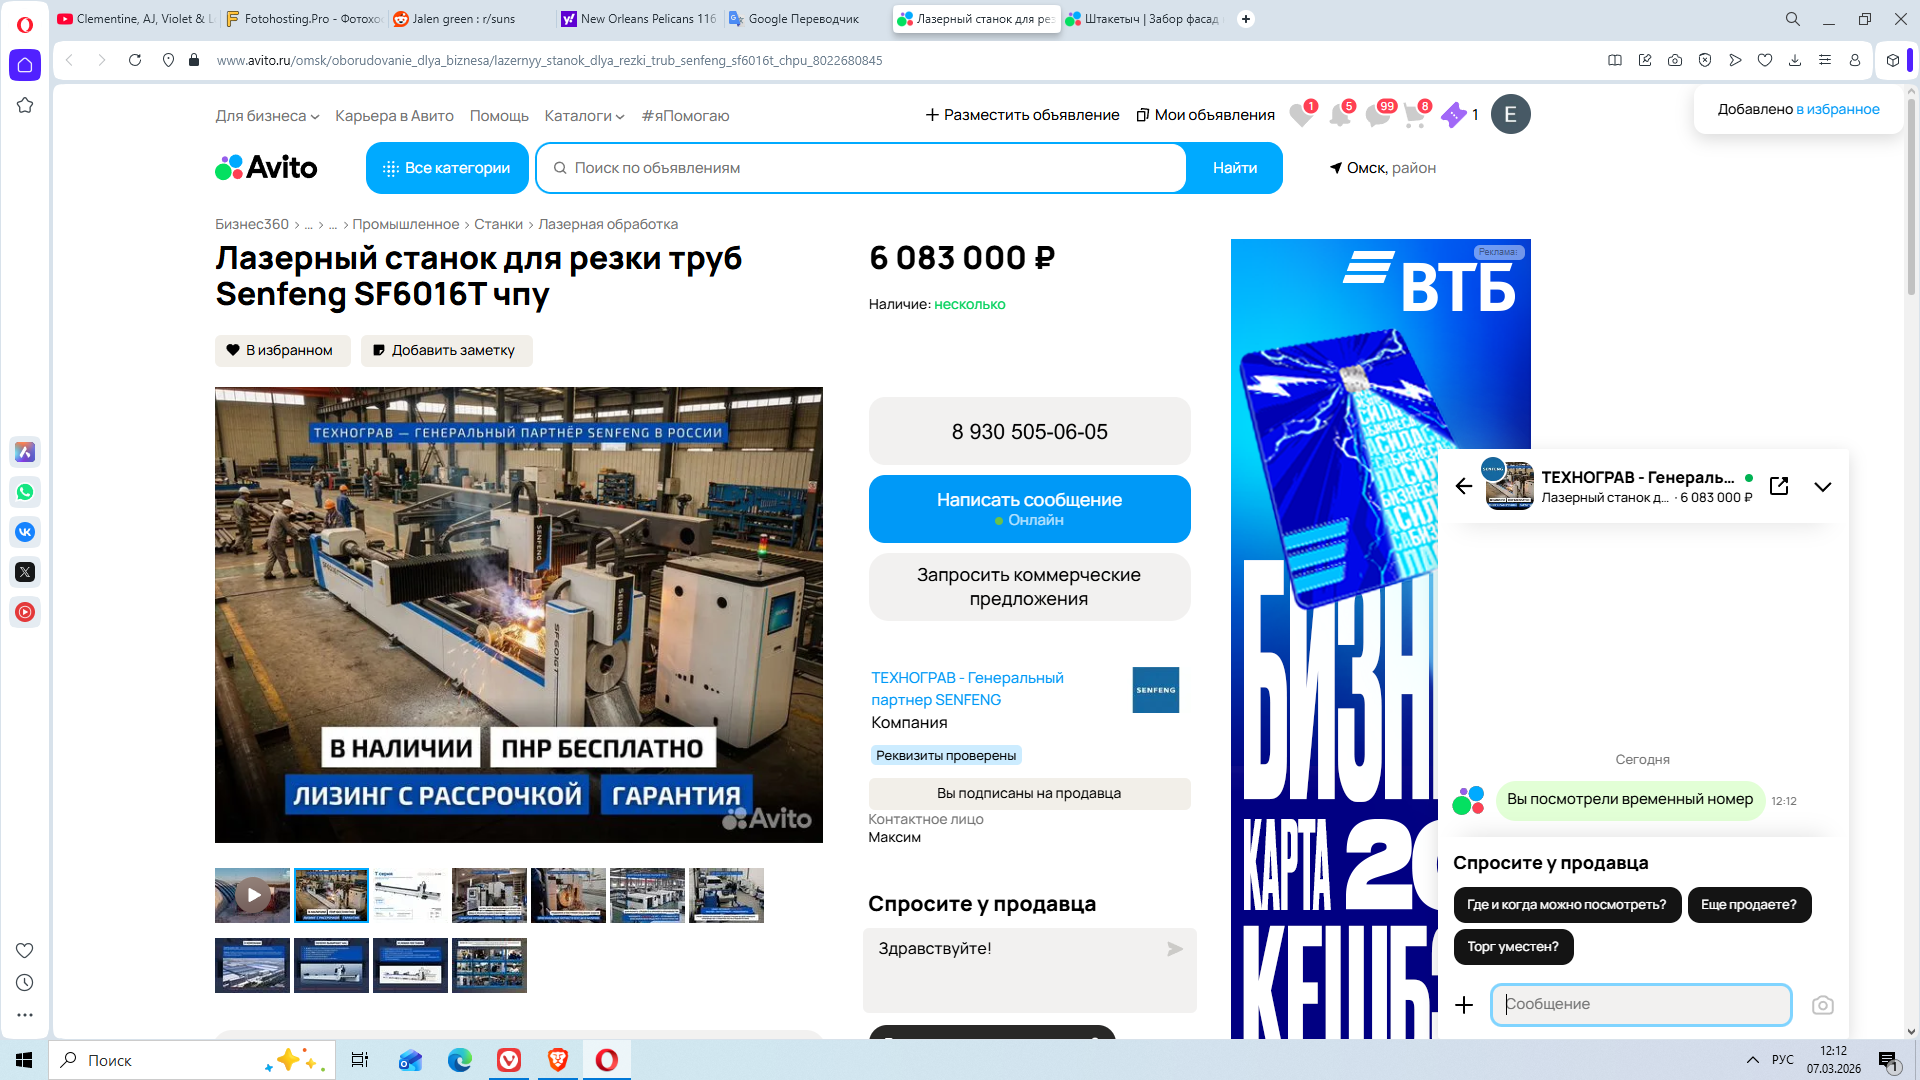Open the notifications bell icon
This screenshot has height=1080, width=1920.
click(x=1339, y=116)
